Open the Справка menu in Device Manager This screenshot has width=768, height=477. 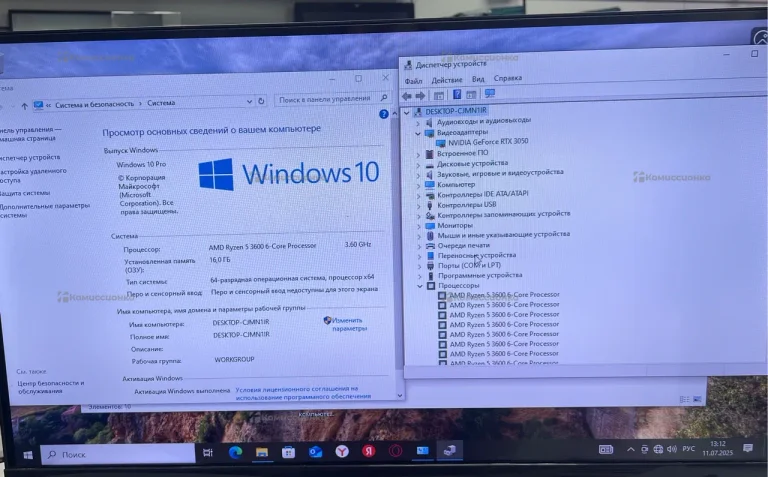click(x=507, y=78)
